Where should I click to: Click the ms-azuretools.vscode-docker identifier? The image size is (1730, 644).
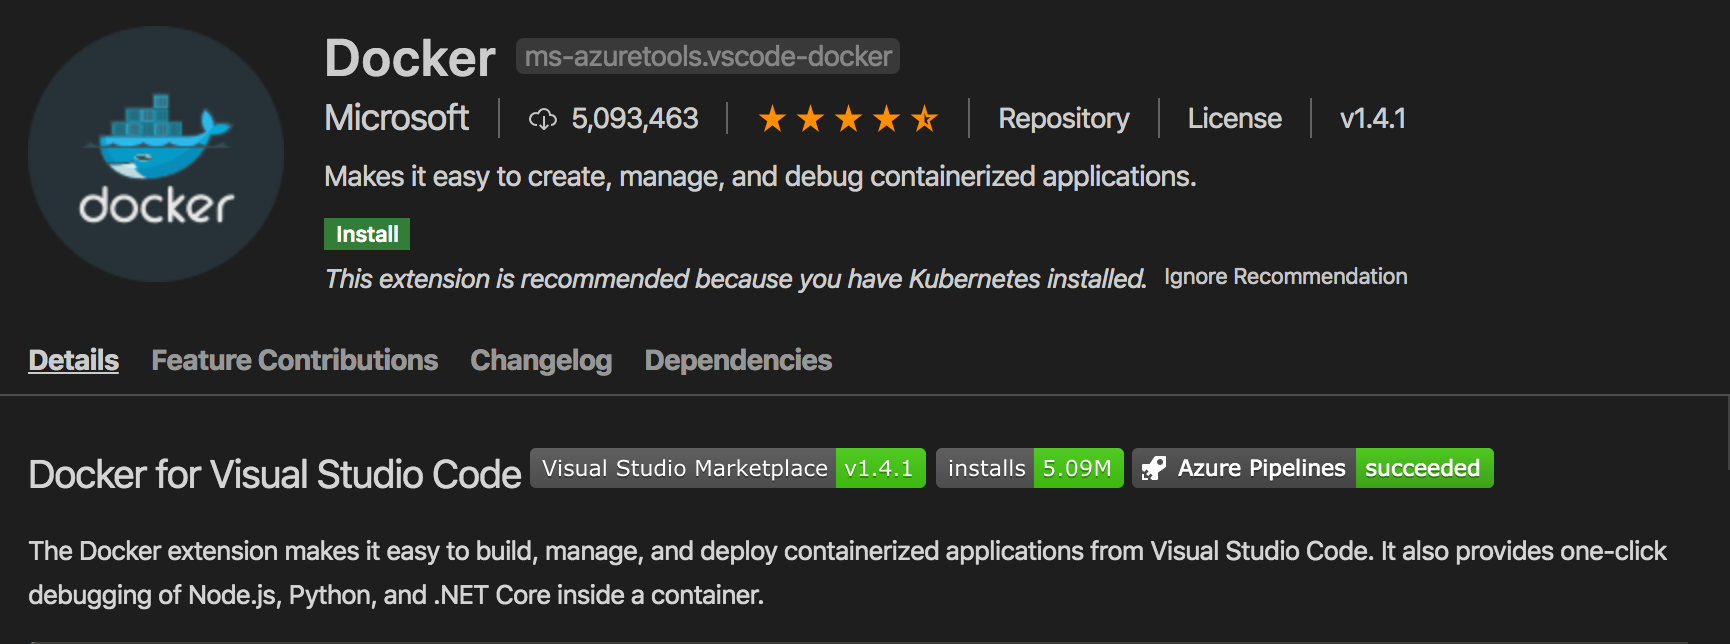(x=708, y=56)
